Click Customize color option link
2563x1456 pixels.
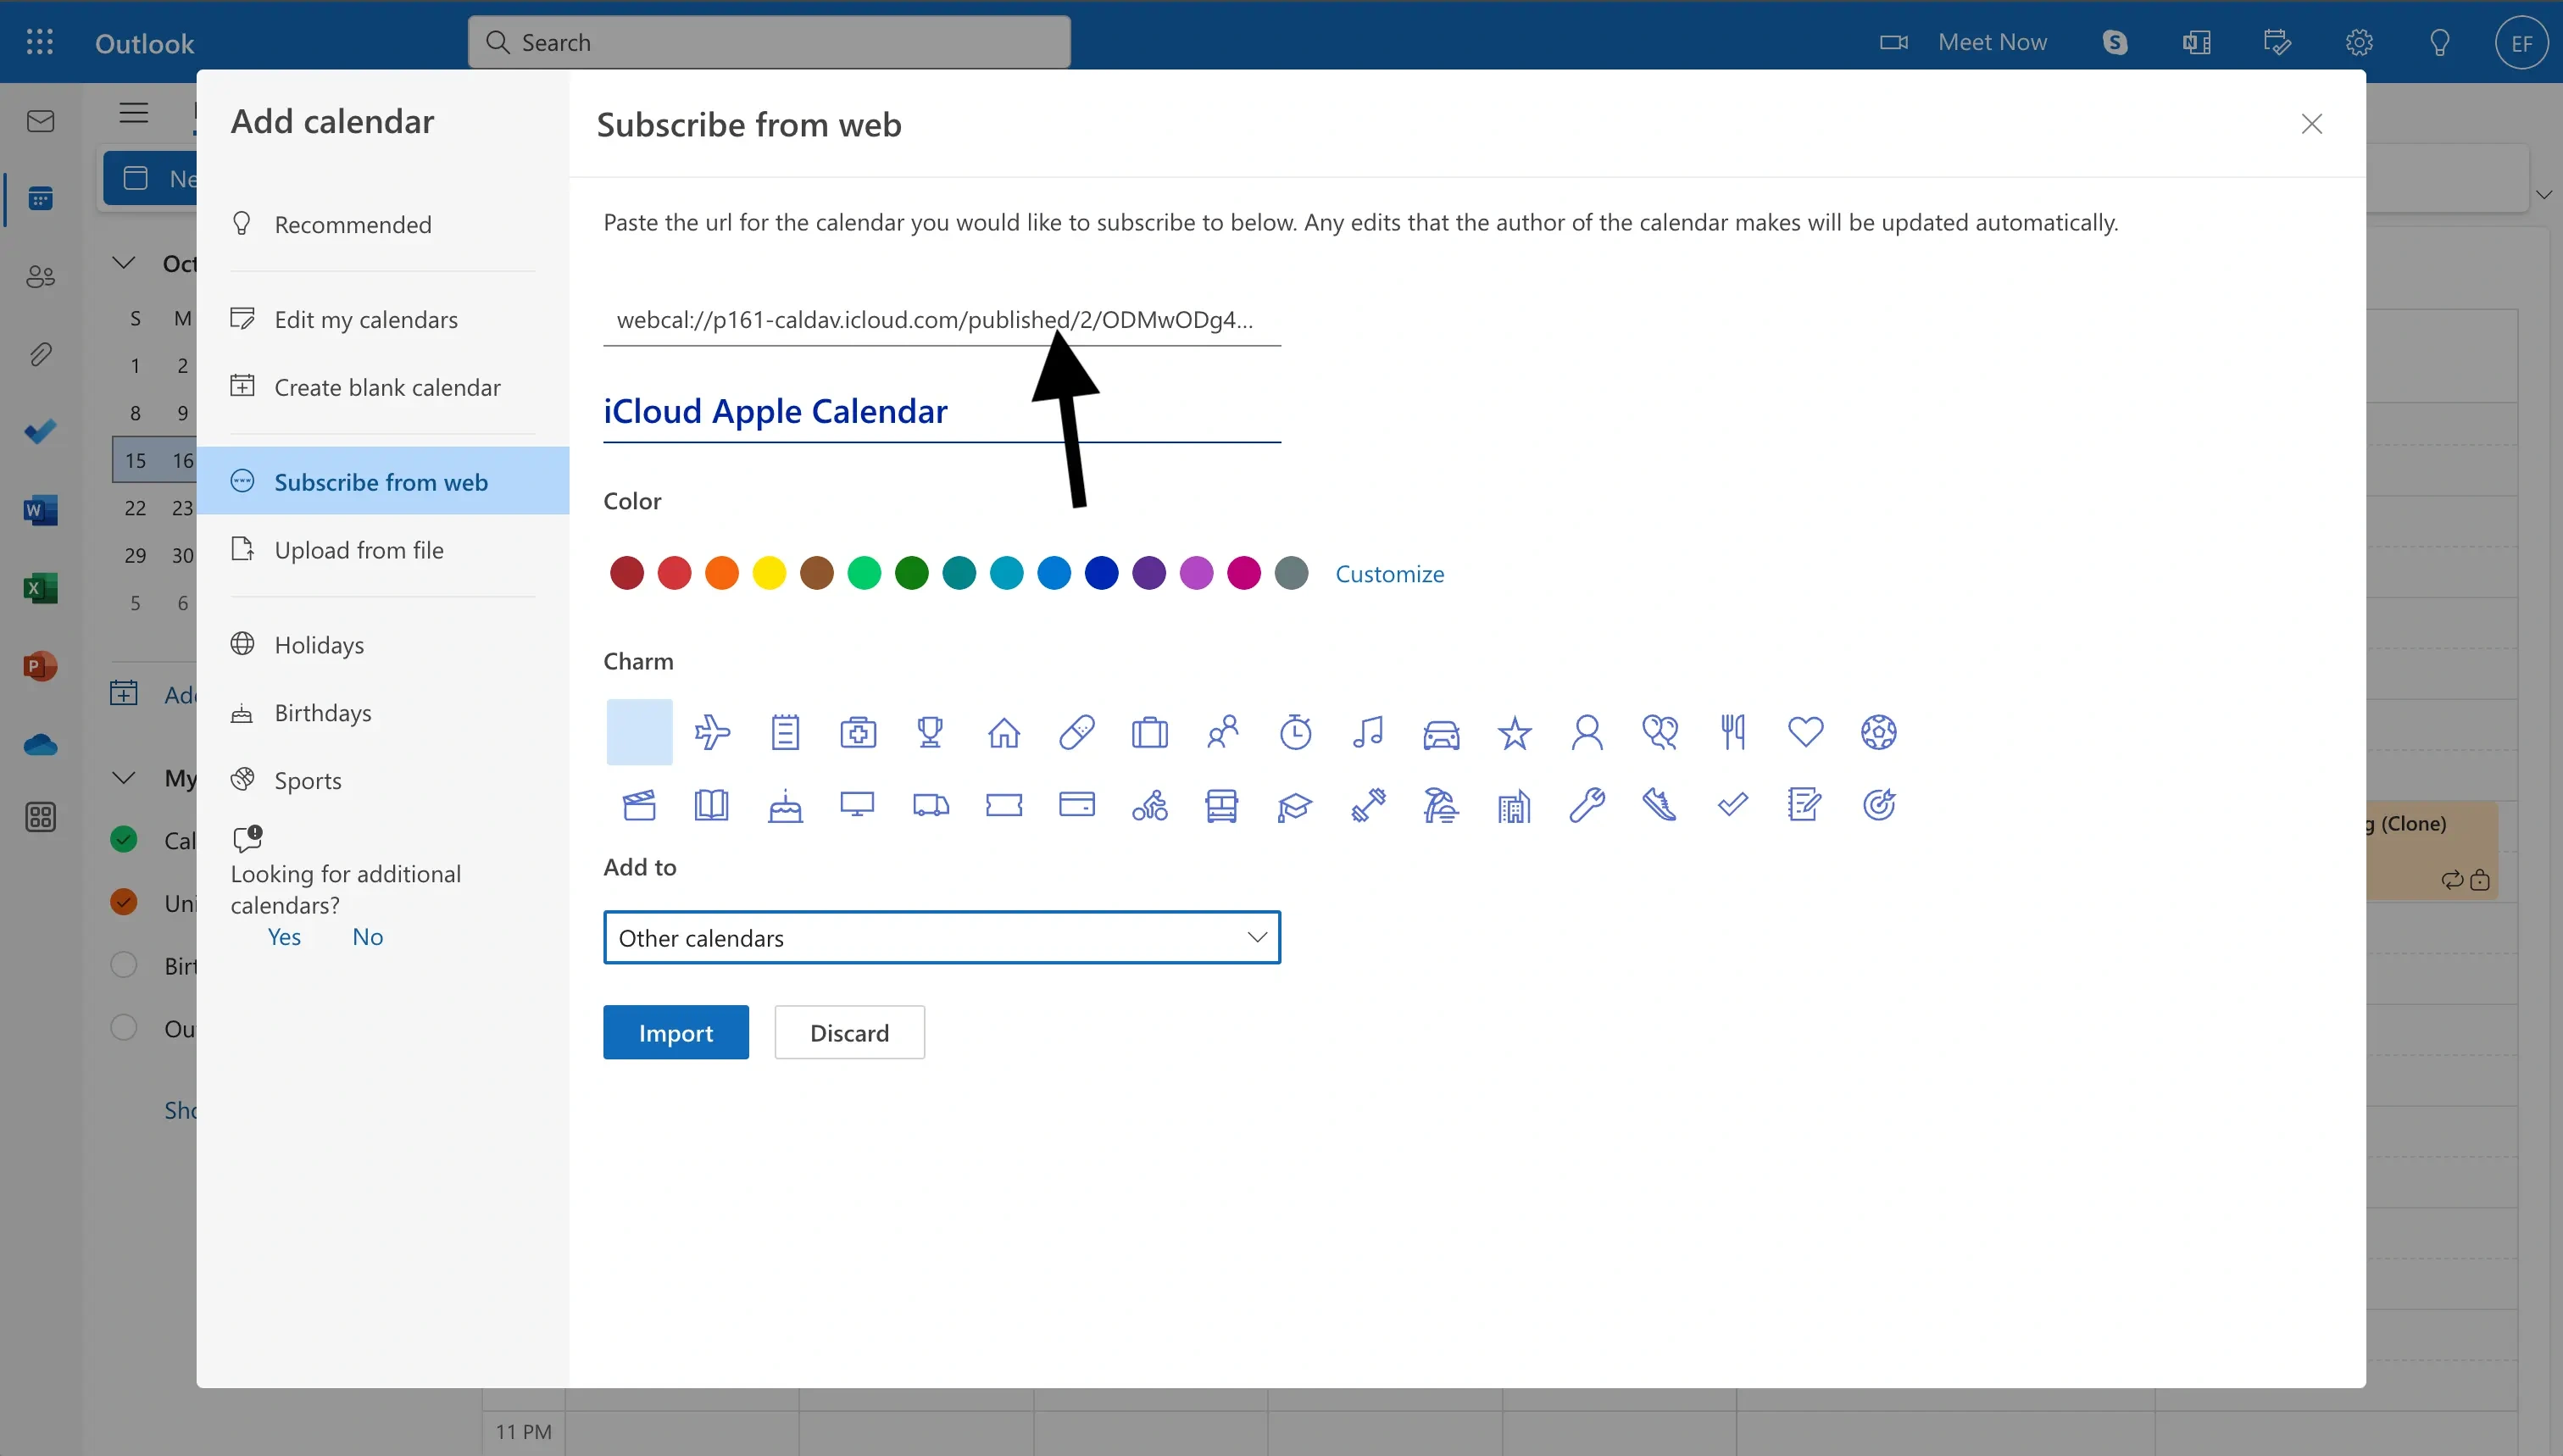(1391, 572)
